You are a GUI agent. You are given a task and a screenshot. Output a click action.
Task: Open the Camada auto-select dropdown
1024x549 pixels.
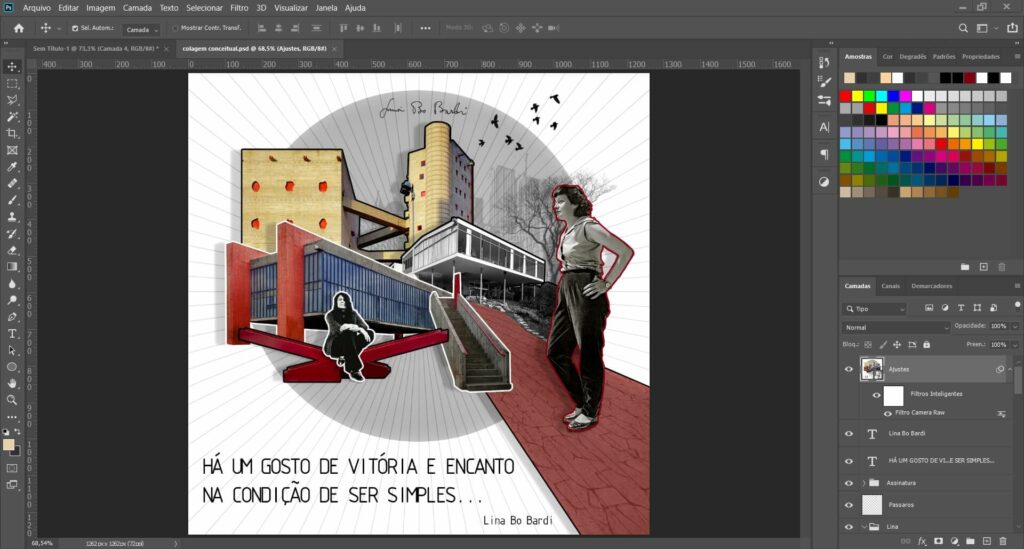142,29
